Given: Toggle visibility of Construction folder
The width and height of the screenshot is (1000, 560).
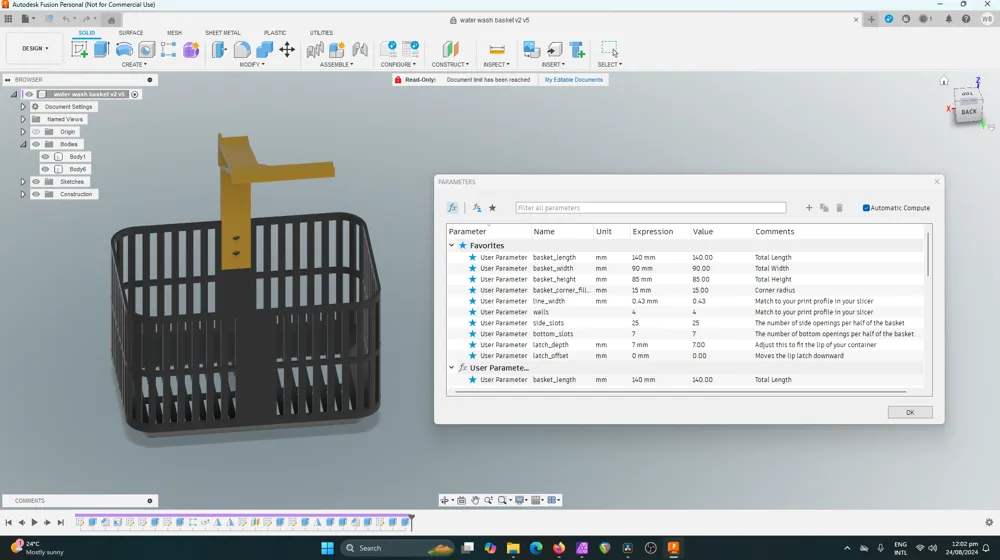Looking at the screenshot, I should pos(36,194).
